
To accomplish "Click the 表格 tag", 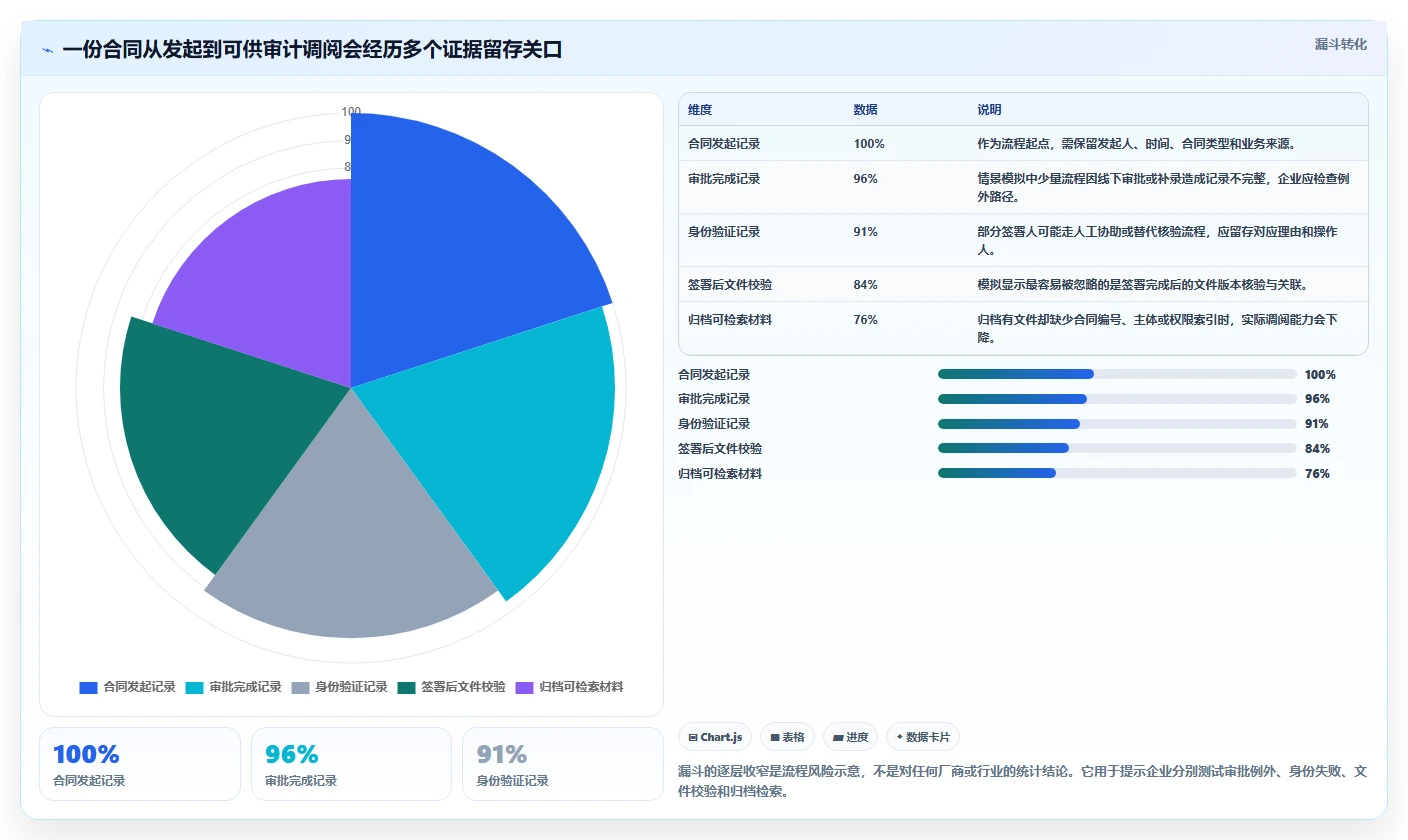I will pyautogui.click(x=788, y=737).
